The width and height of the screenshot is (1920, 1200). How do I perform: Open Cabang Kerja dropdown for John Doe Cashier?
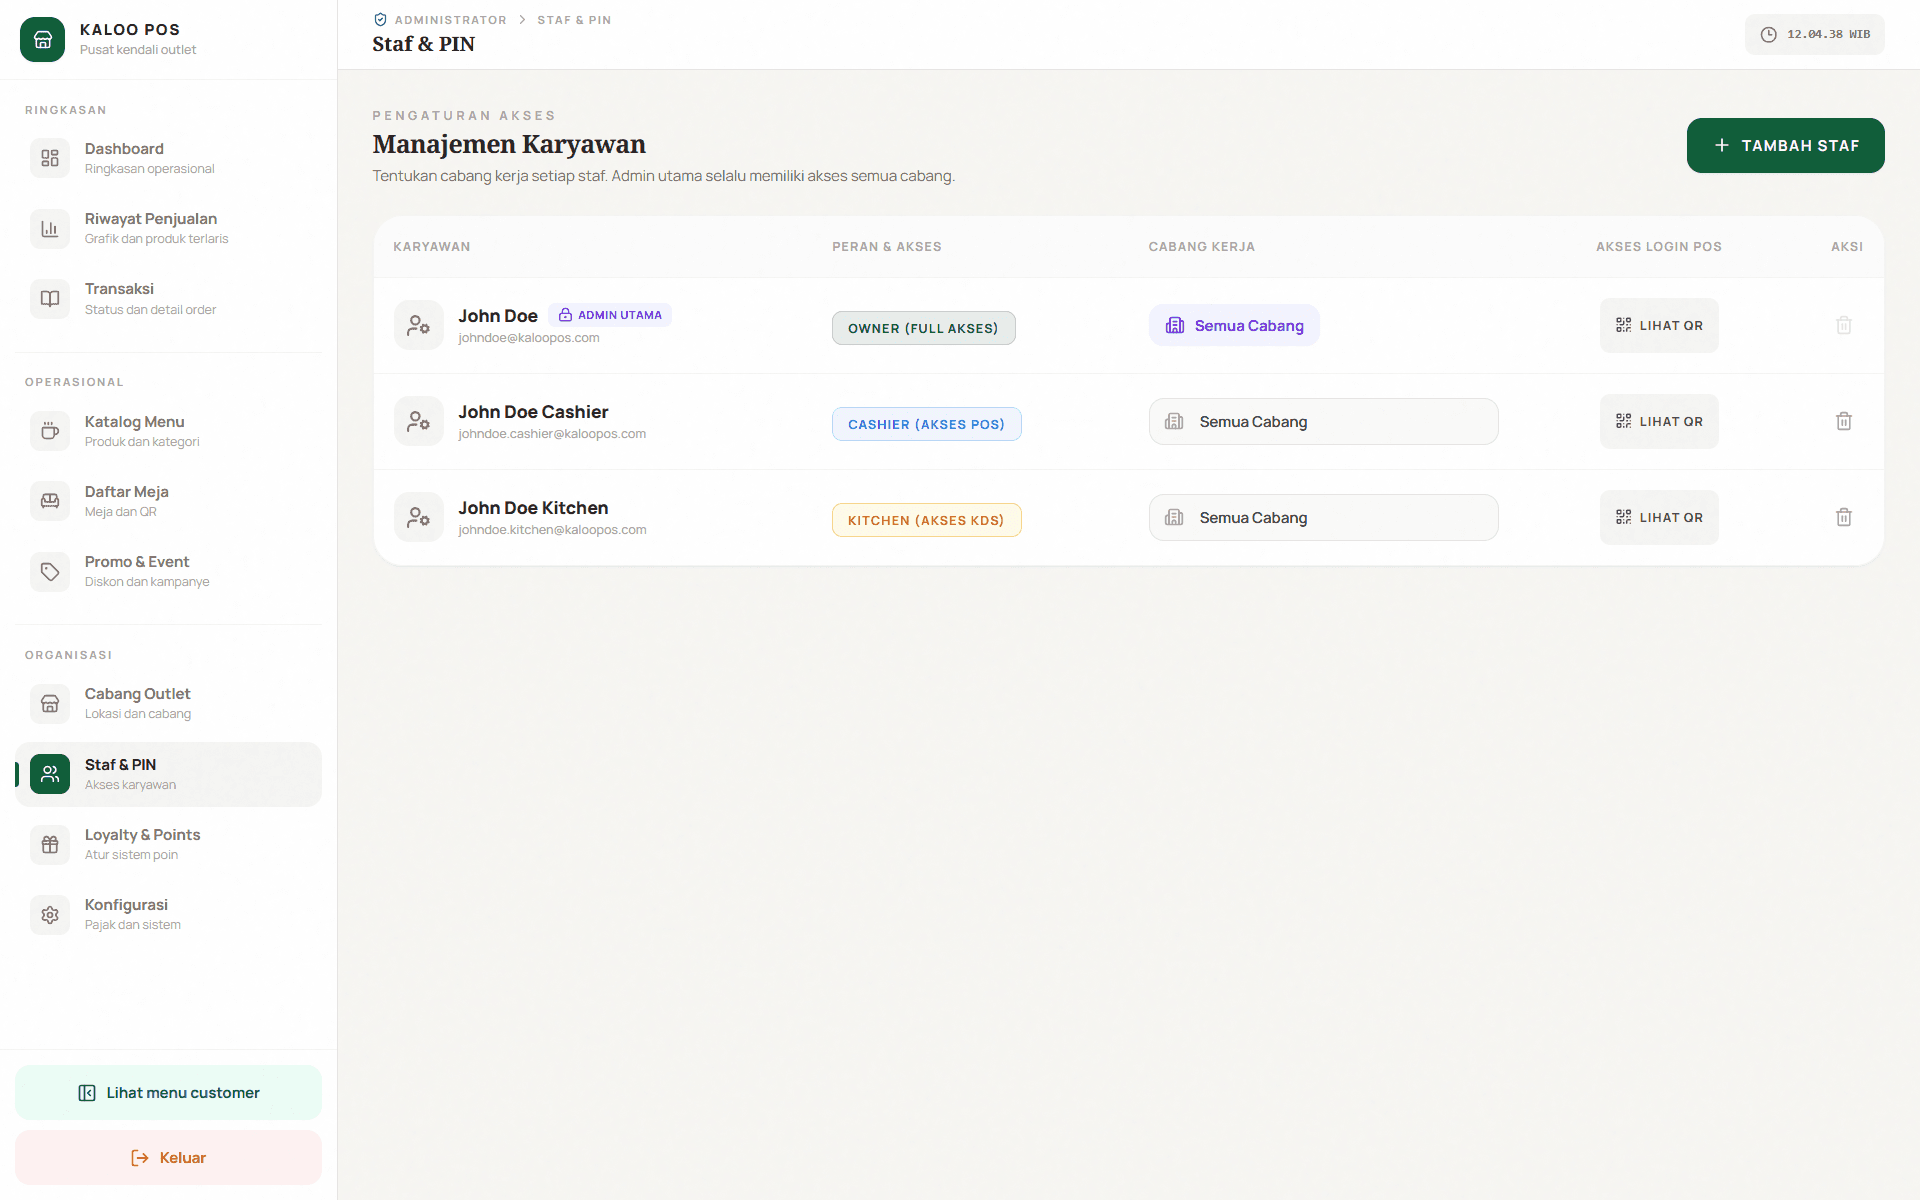pos(1323,421)
